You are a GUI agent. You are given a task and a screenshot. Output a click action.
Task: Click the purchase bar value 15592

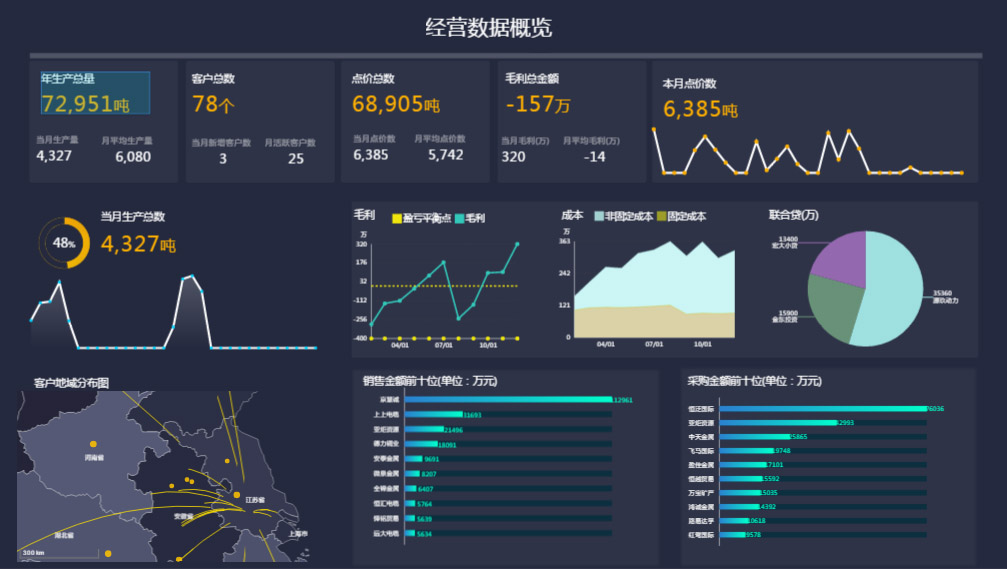click(771, 479)
